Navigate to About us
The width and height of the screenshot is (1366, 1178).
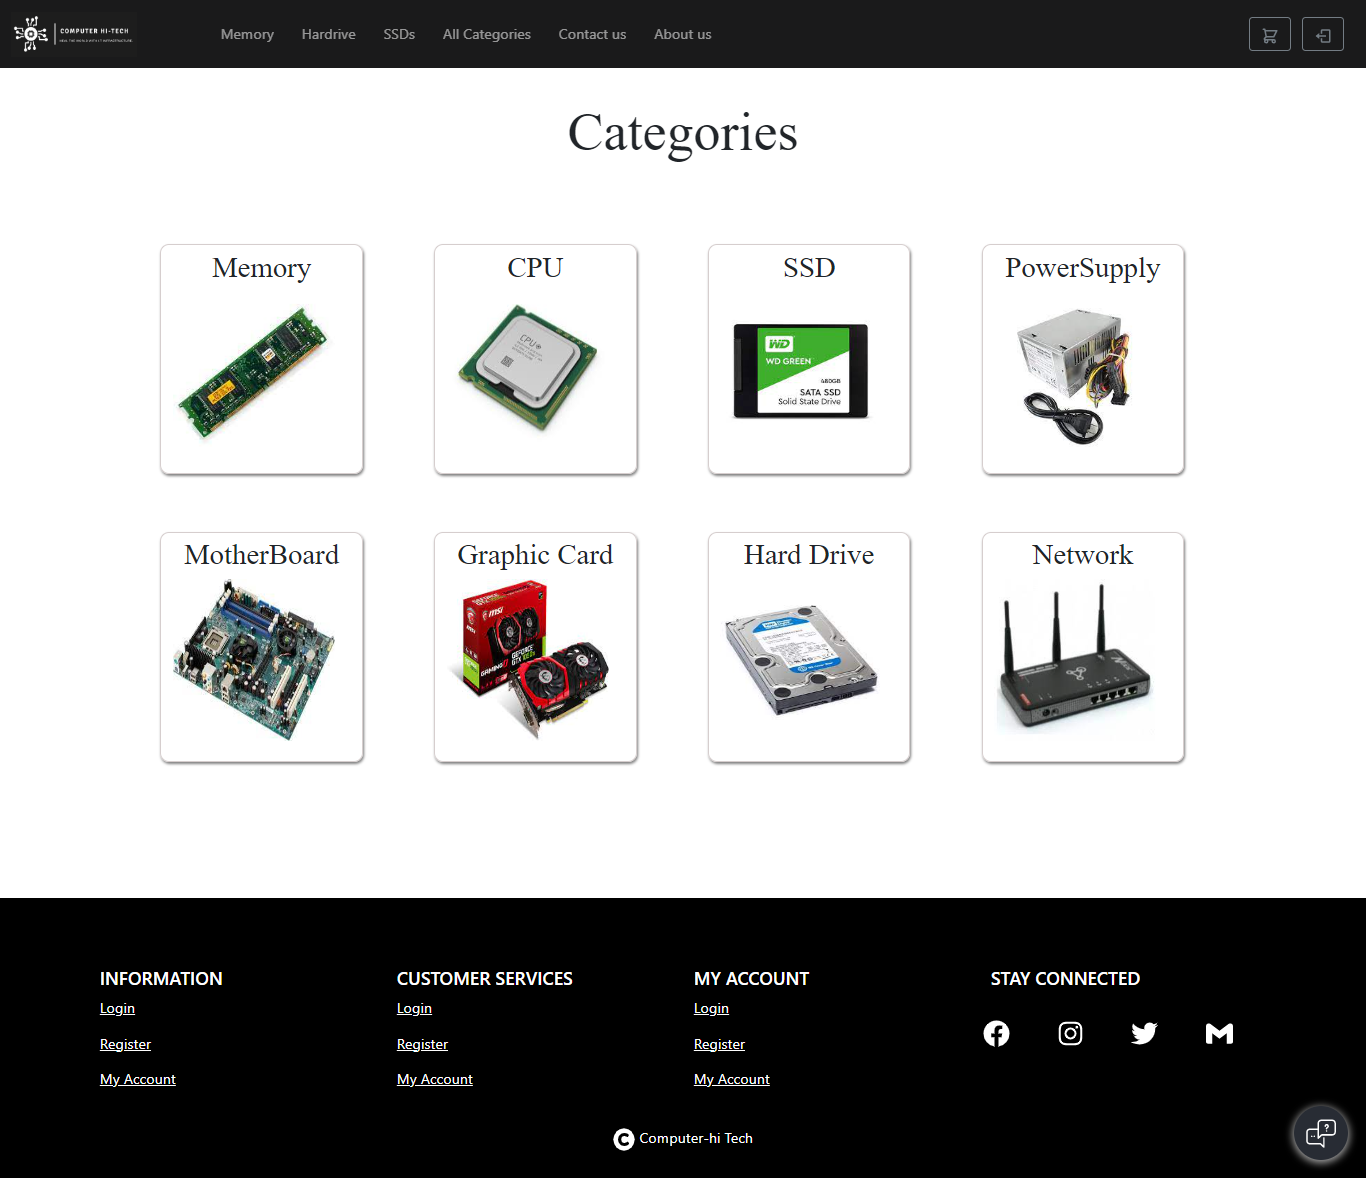(x=682, y=34)
